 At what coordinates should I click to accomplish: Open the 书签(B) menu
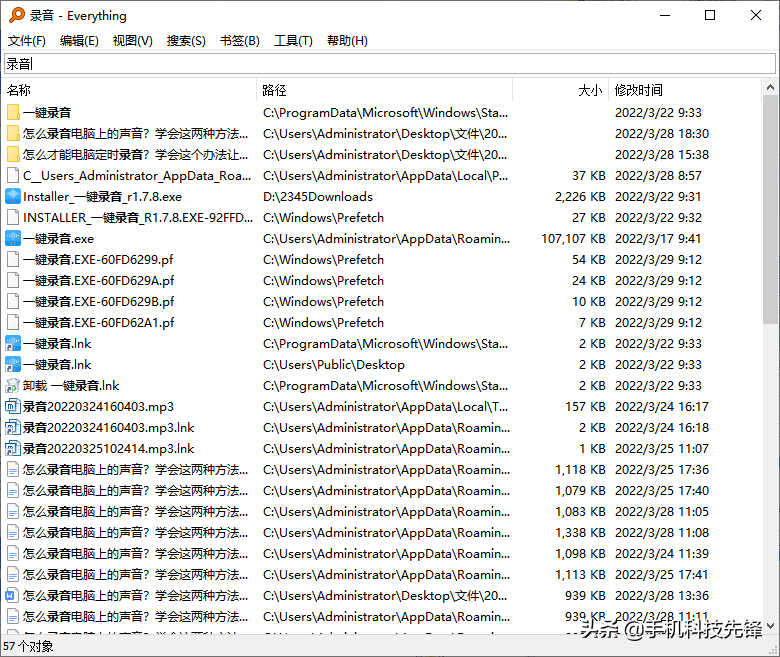[x=240, y=41]
